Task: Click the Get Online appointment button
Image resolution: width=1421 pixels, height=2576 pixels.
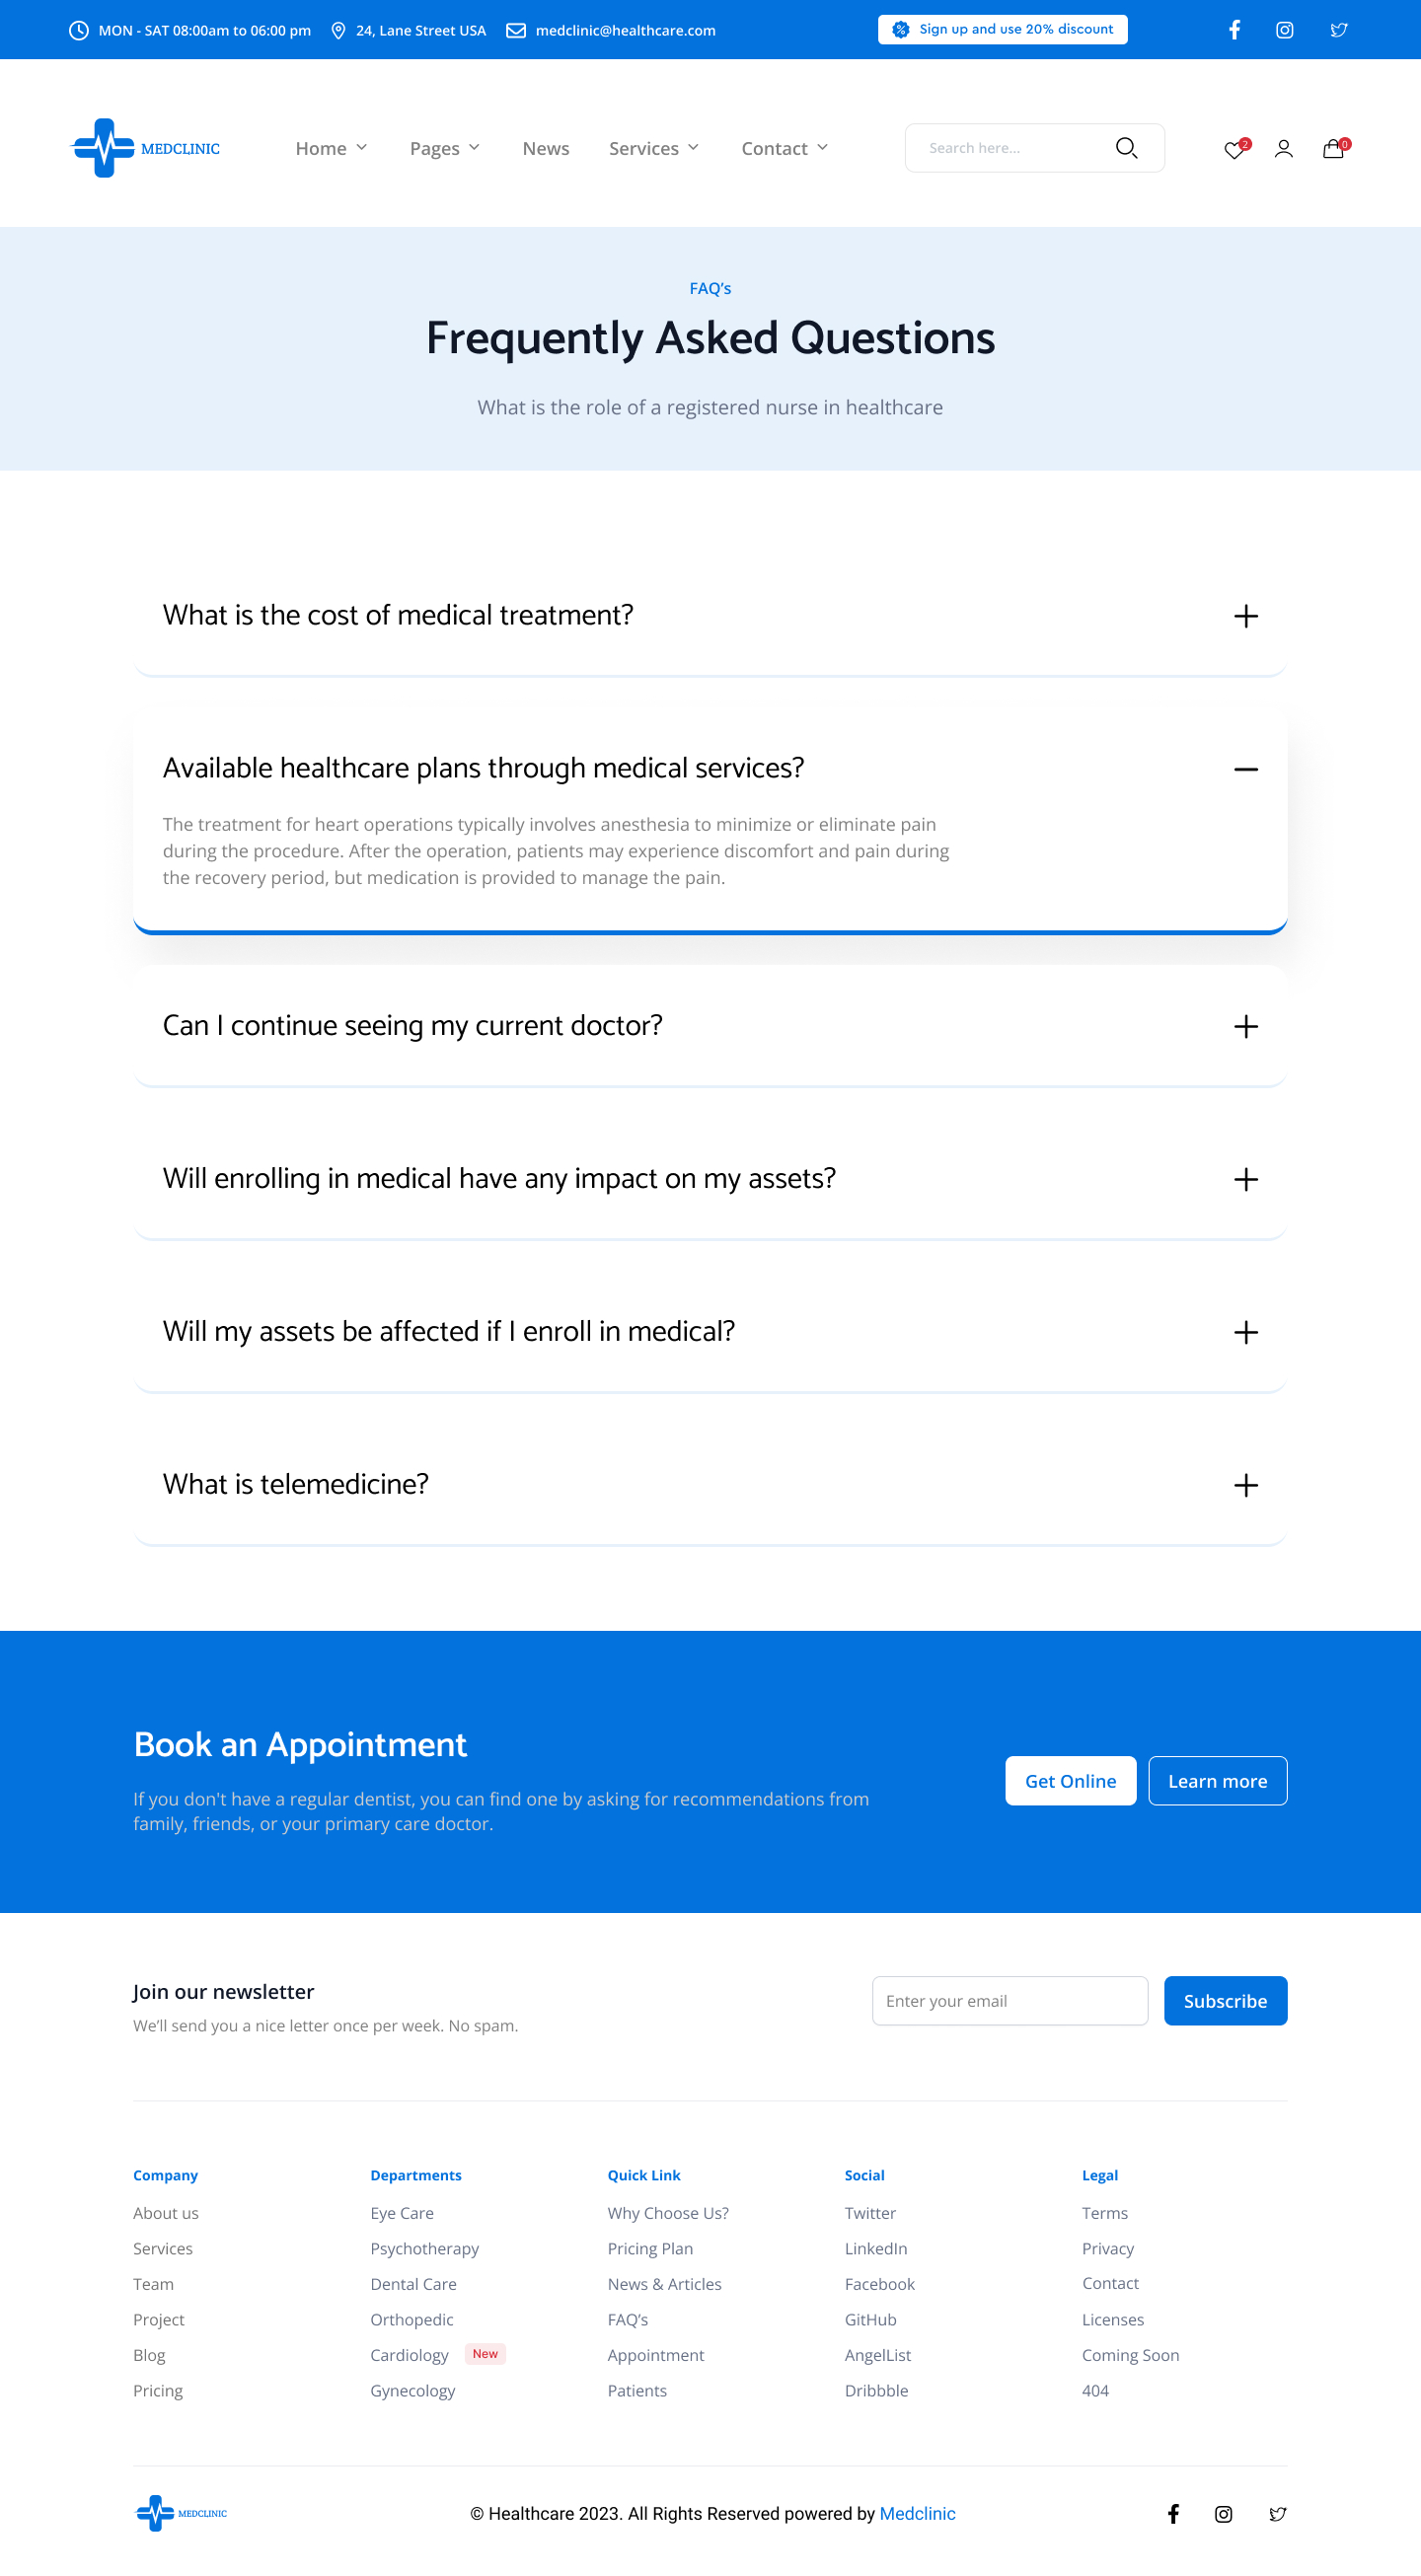Action: [x=1070, y=1780]
